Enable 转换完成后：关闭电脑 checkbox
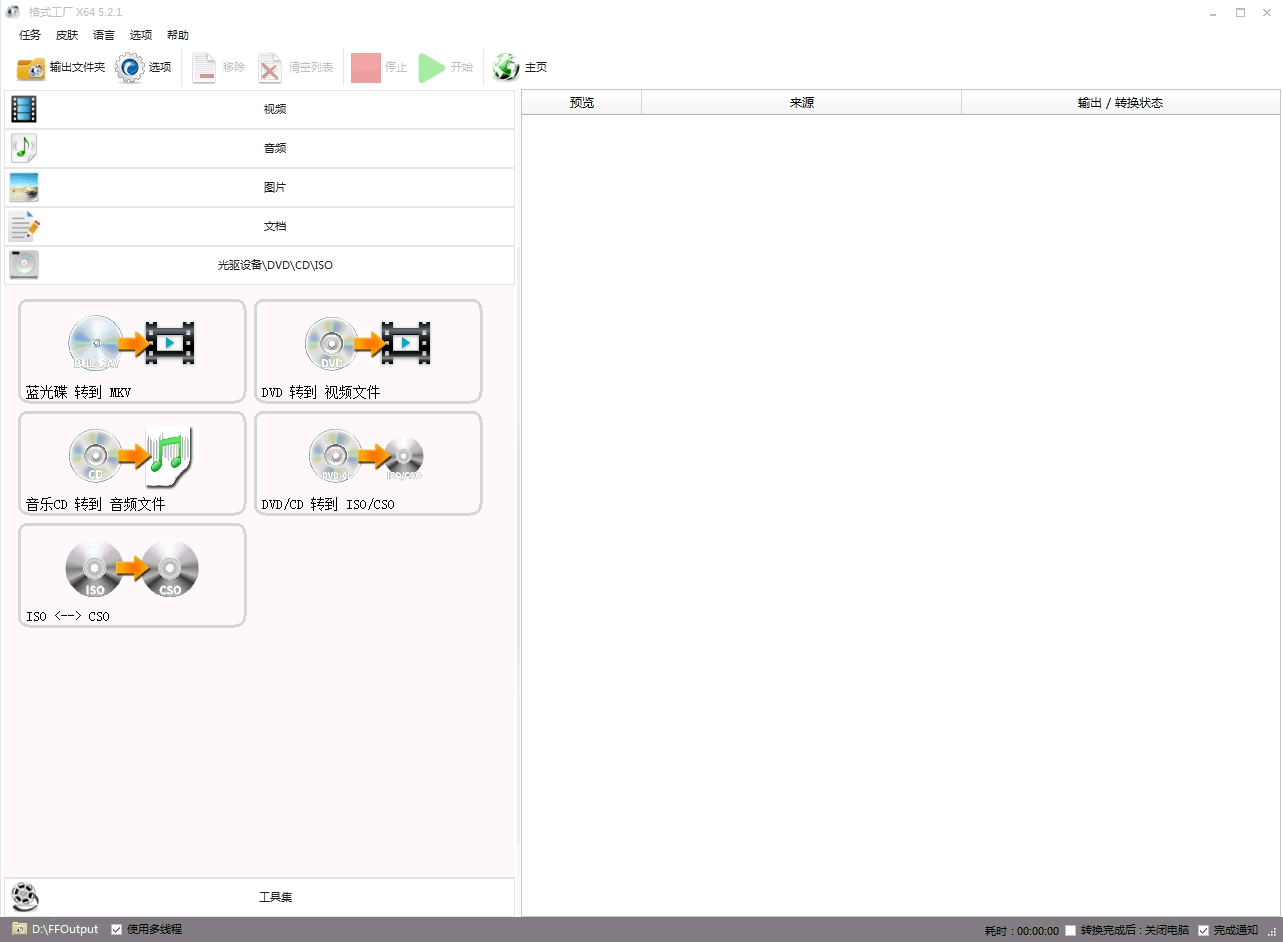The image size is (1283, 942). (x=1071, y=931)
